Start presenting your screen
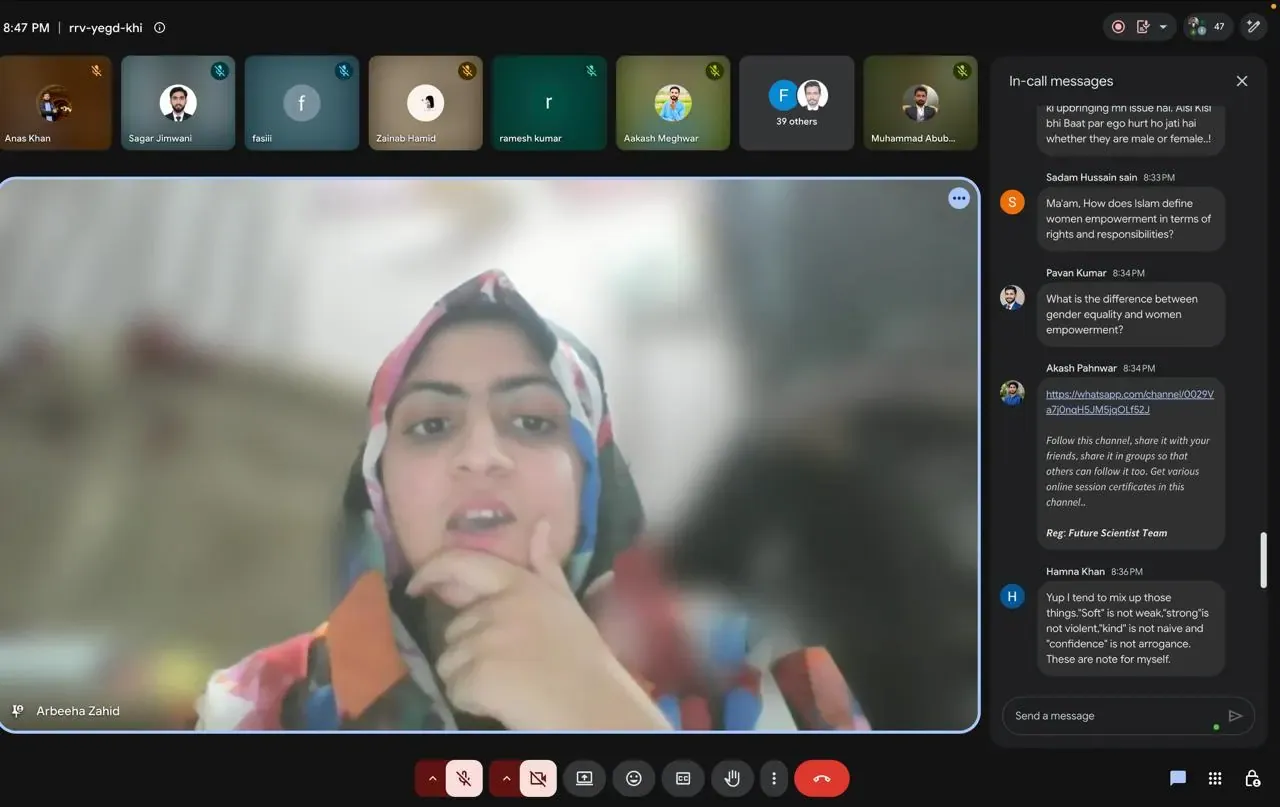The image size is (1280, 807). coord(584,778)
